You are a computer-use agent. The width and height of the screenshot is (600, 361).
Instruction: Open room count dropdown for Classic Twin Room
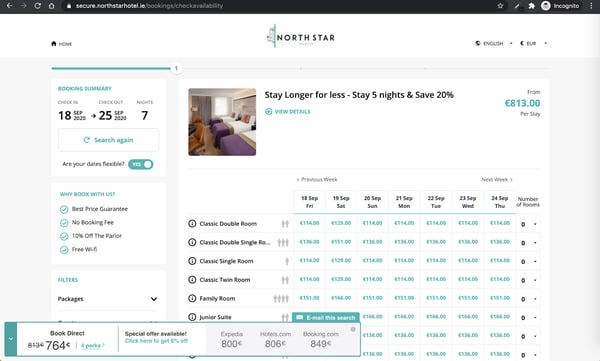[528, 280]
